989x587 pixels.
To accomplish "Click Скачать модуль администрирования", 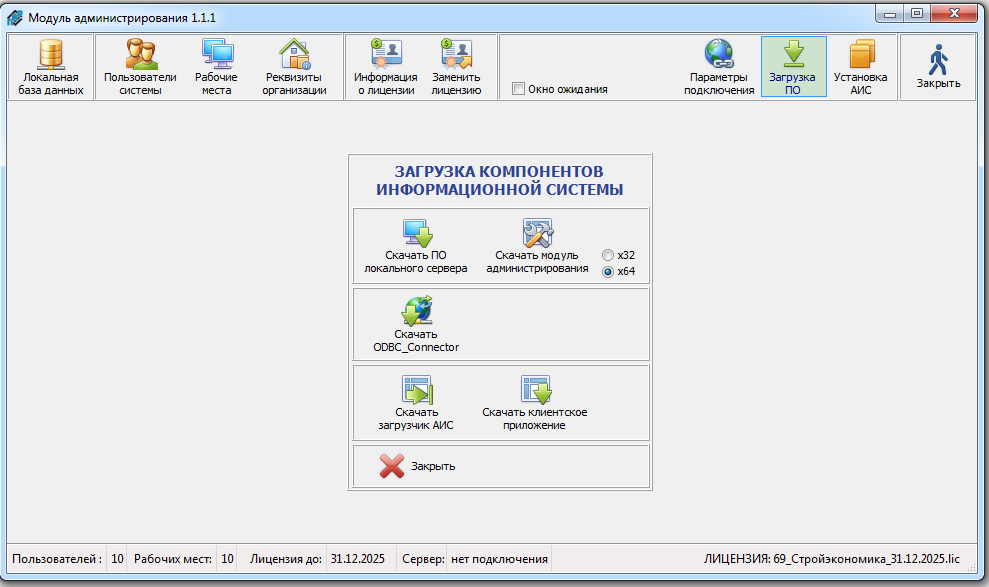I will (537, 246).
